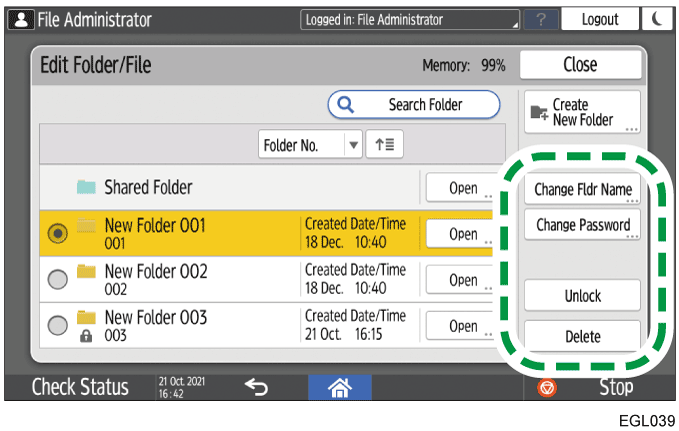The width and height of the screenshot is (679, 431).
Task: Open Check Status screen
Action: [80, 387]
